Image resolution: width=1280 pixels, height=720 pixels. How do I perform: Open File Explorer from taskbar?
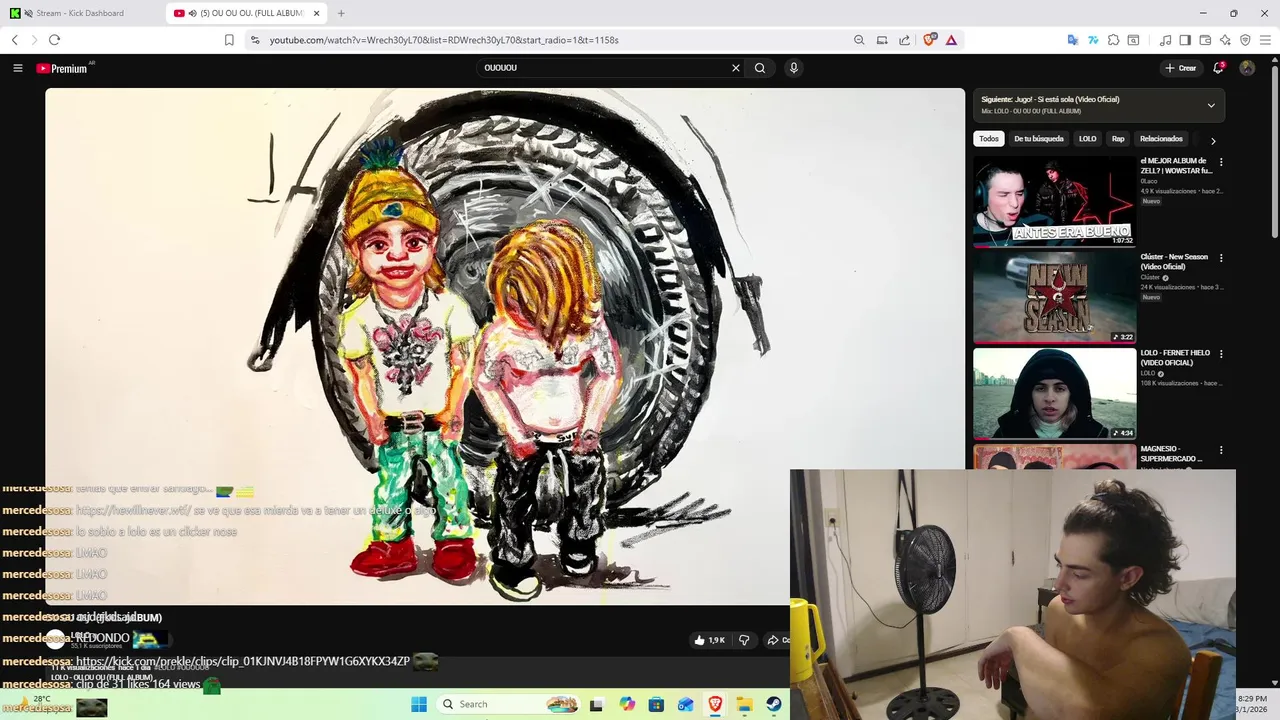pos(745,704)
